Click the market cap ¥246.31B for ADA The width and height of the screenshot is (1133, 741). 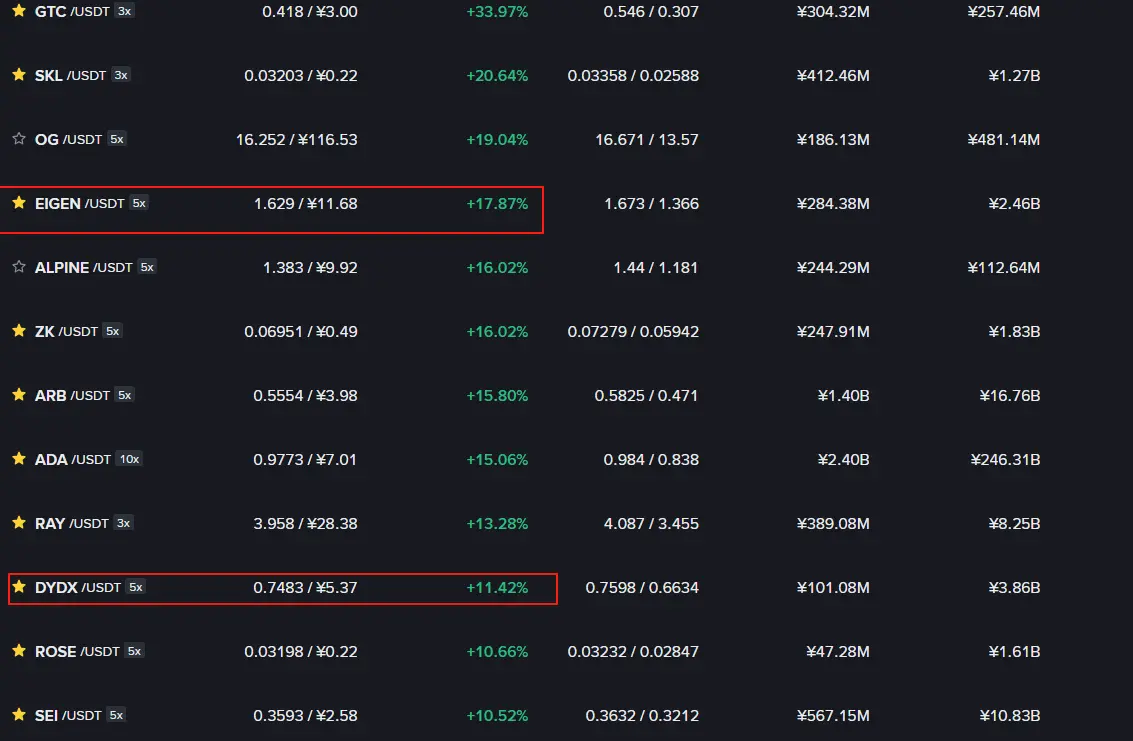[1005, 460]
